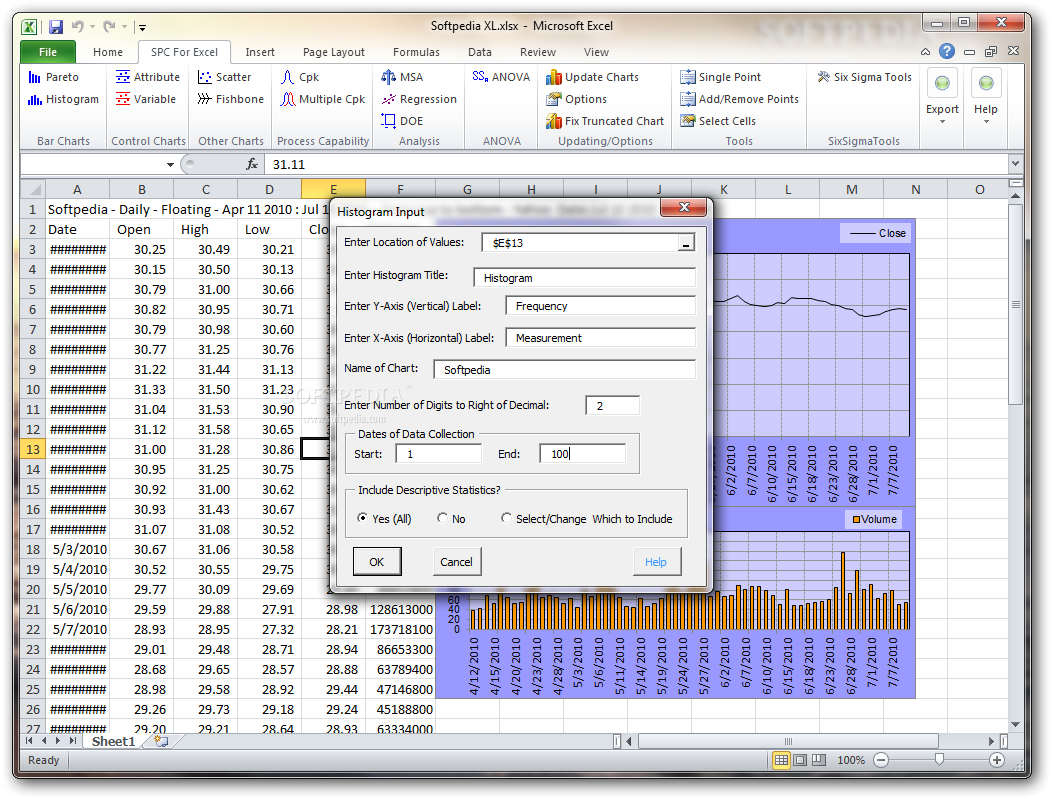This screenshot has width=1052, height=799.
Task: Click the Select Cells tool
Action: 718,121
